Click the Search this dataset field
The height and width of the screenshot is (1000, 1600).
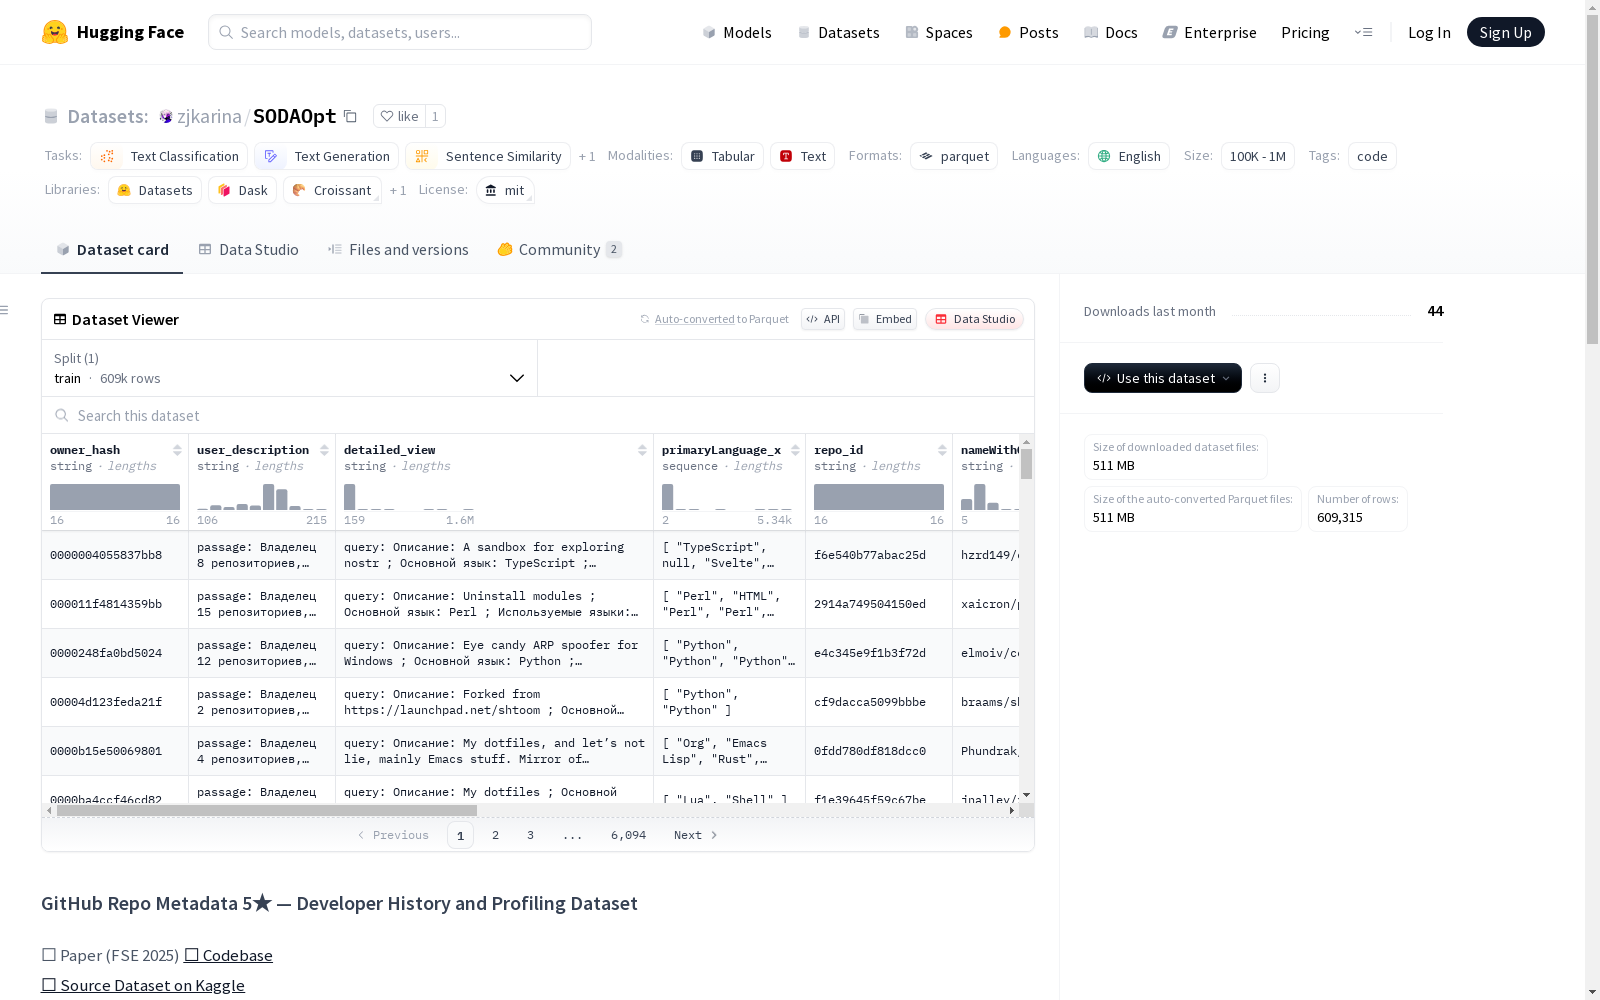tap(538, 415)
